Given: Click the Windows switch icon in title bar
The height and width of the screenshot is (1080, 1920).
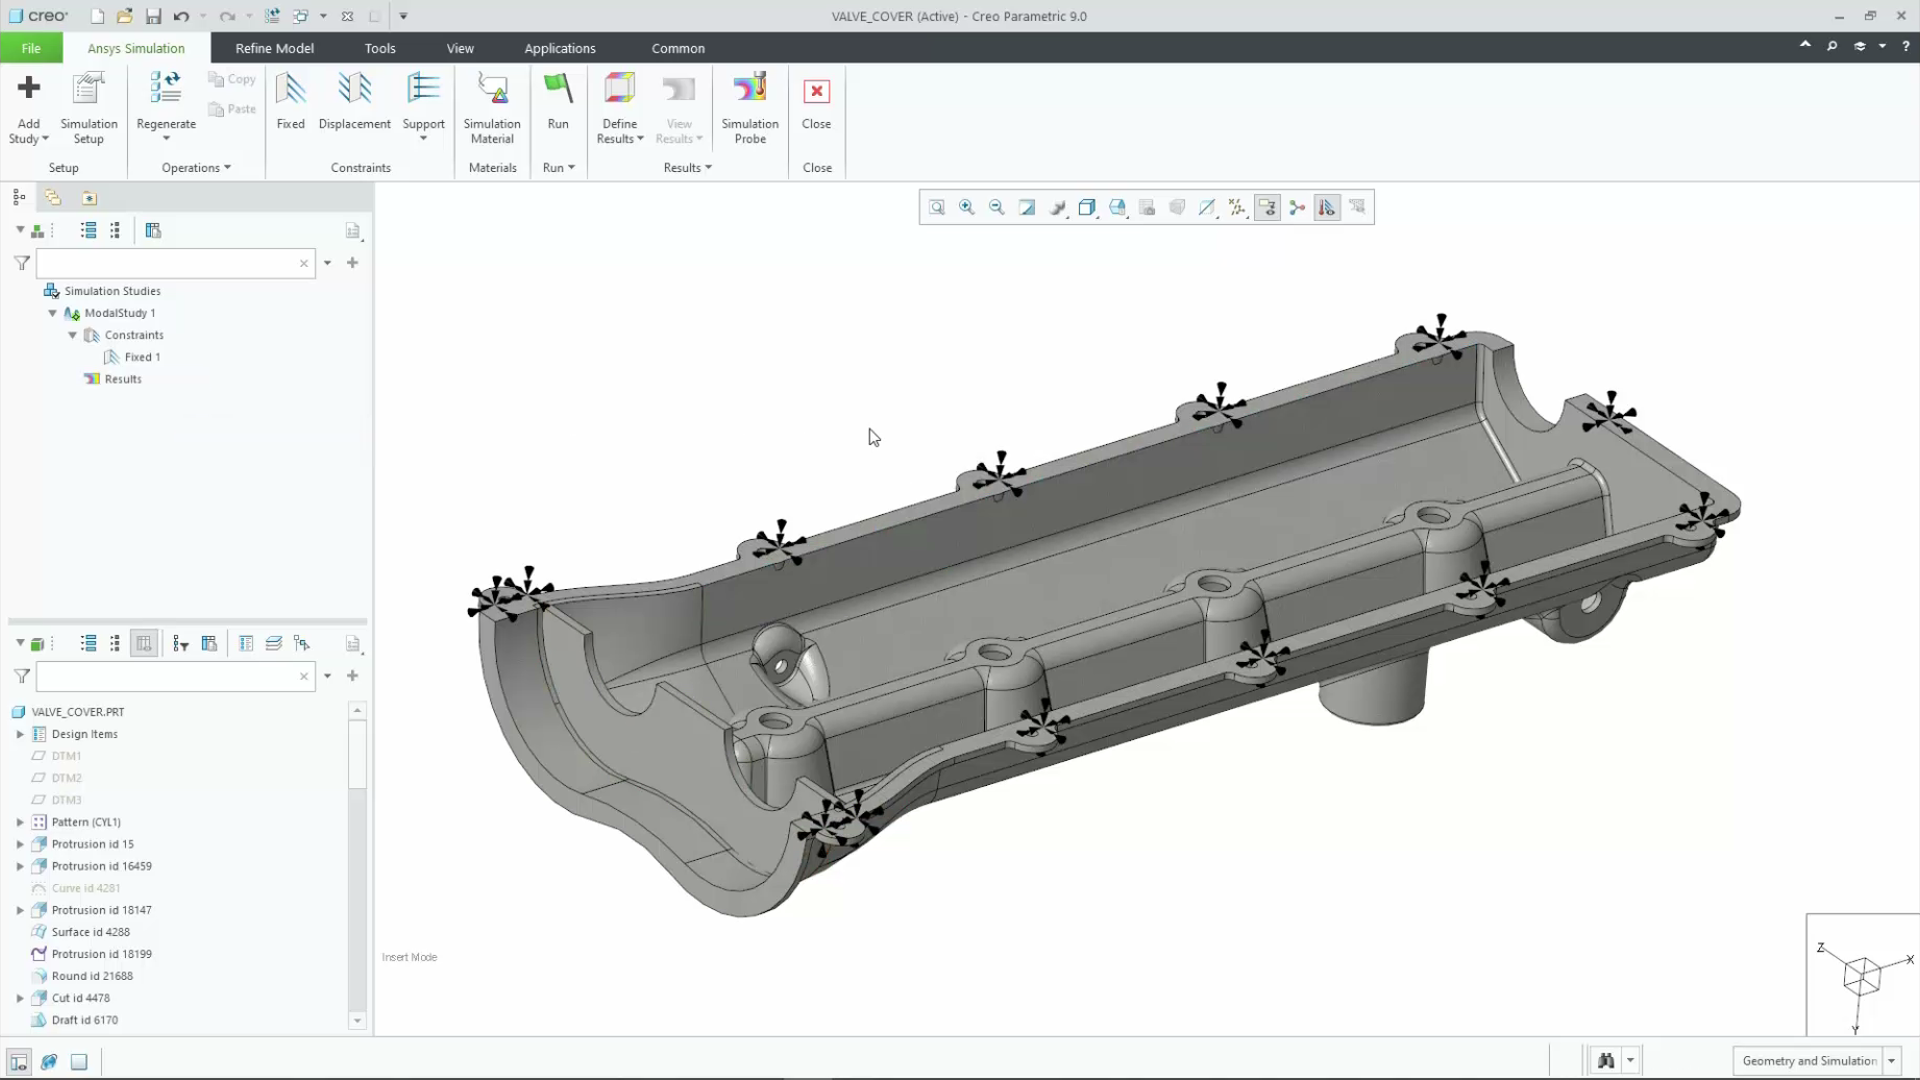Looking at the screenshot, I should coord(300,16).
